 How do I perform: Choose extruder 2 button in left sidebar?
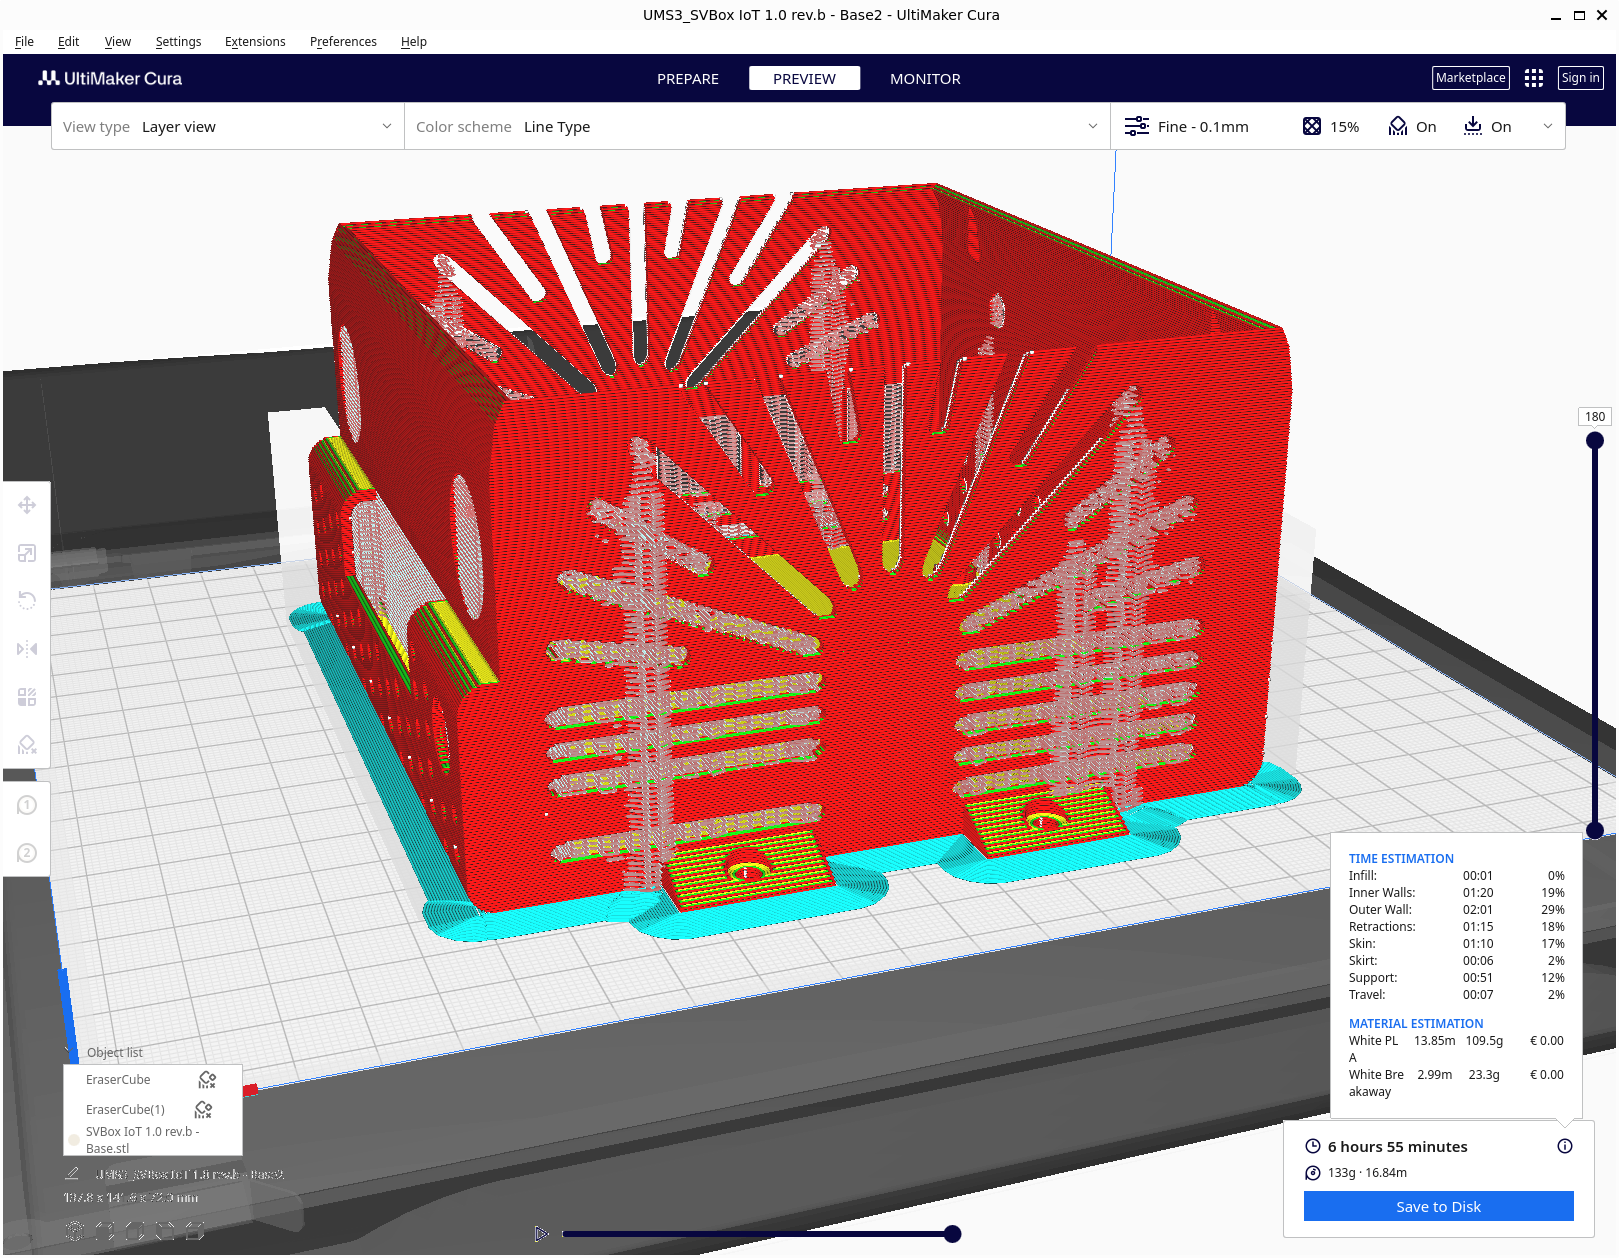(x=27, y=853)
